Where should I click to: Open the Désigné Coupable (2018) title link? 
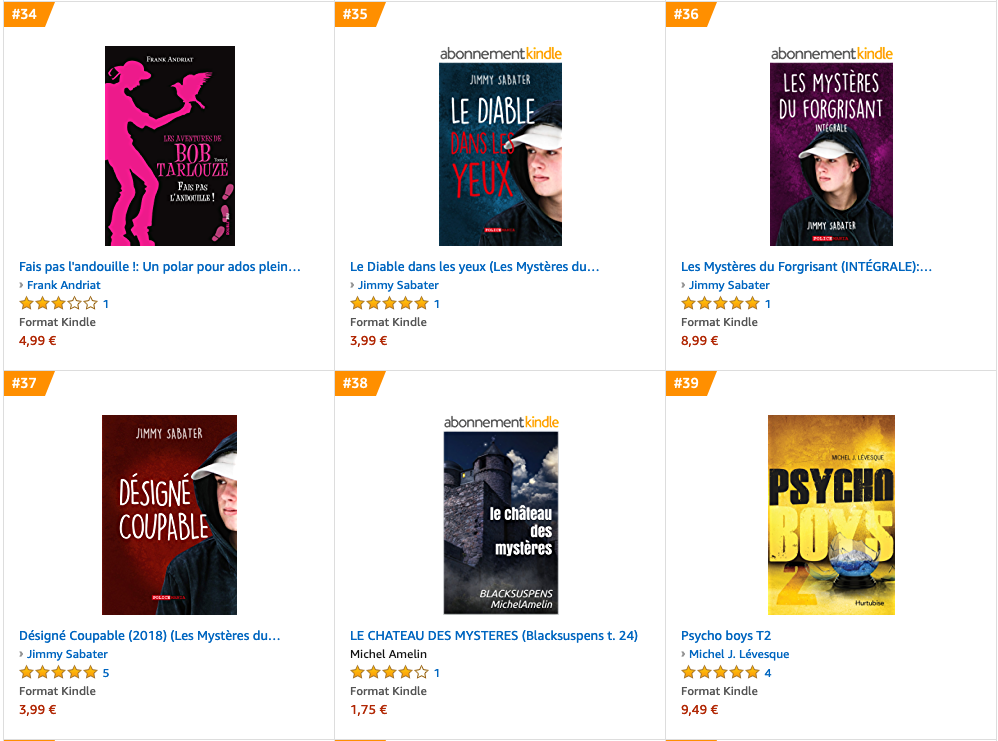tap(150, 636)
